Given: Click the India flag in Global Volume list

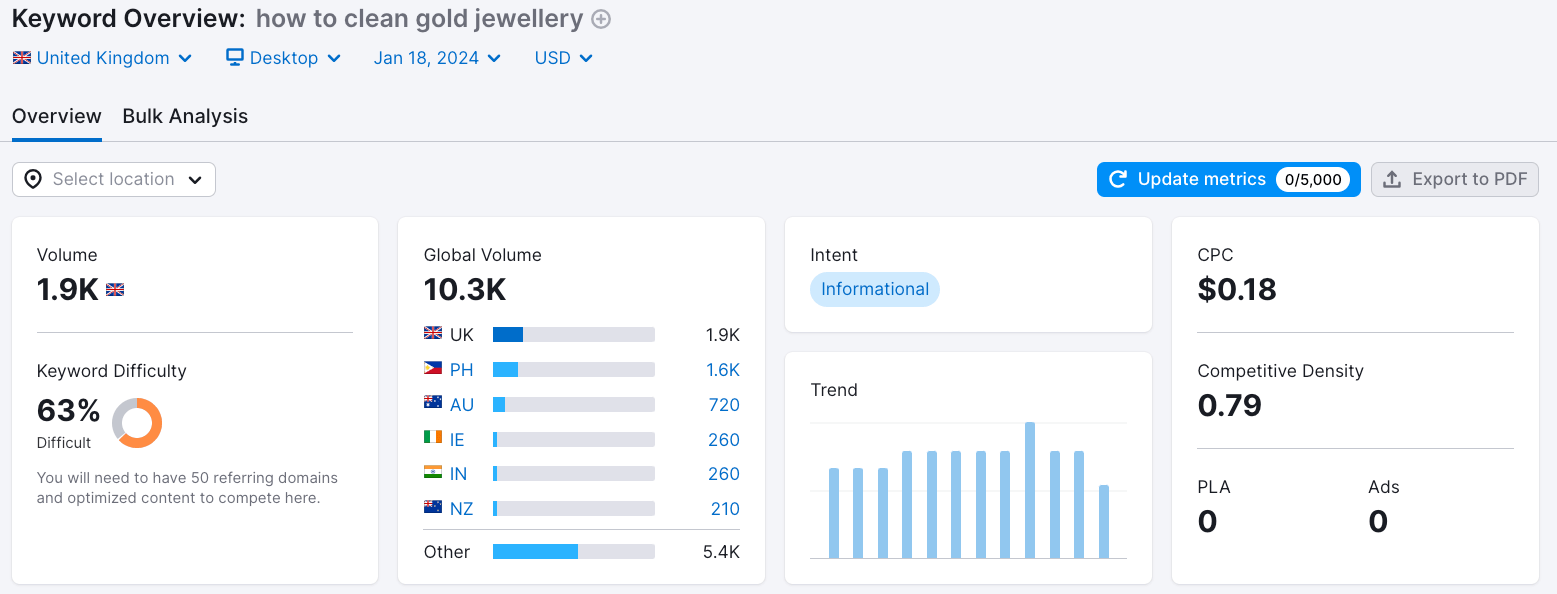Looking at the screenshot, I should click(x=432, y=473).
